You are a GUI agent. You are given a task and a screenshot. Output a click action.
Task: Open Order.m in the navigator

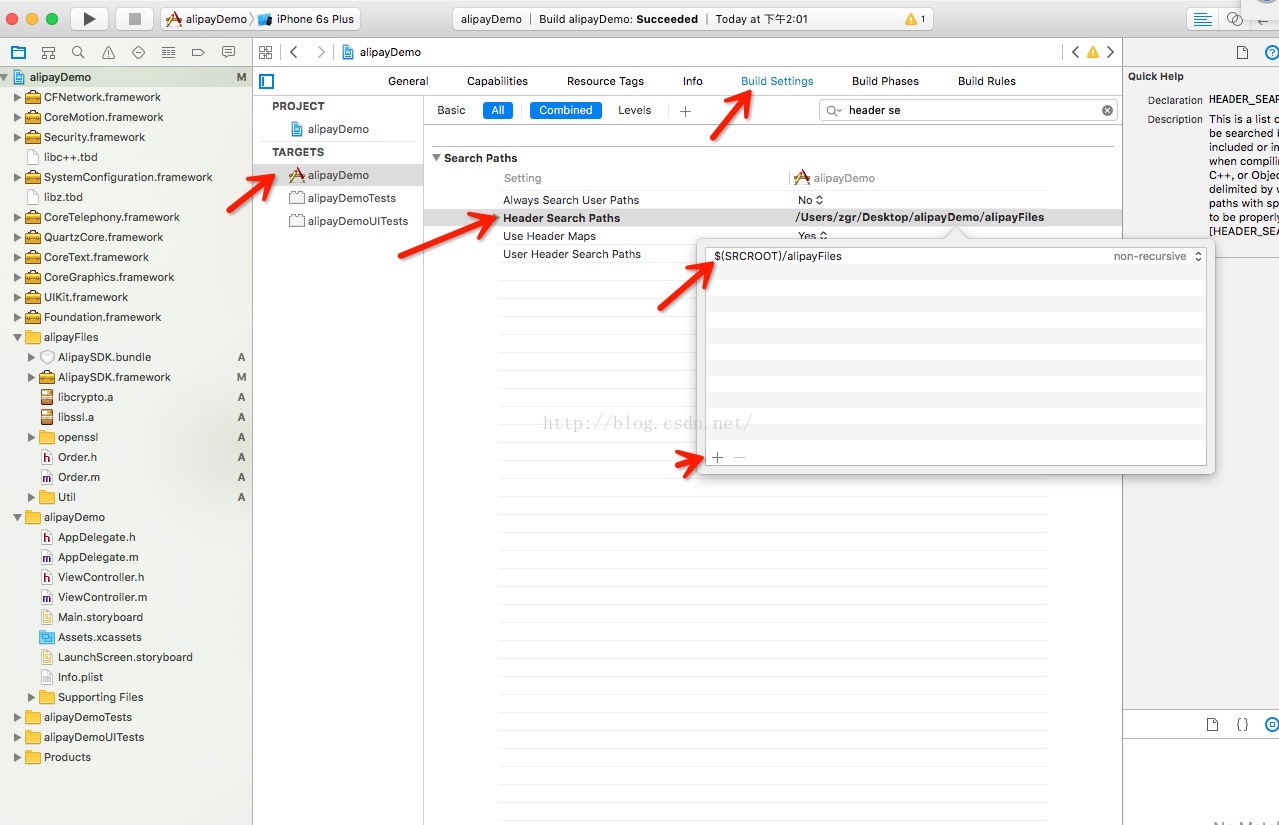(x=79, y=477)
